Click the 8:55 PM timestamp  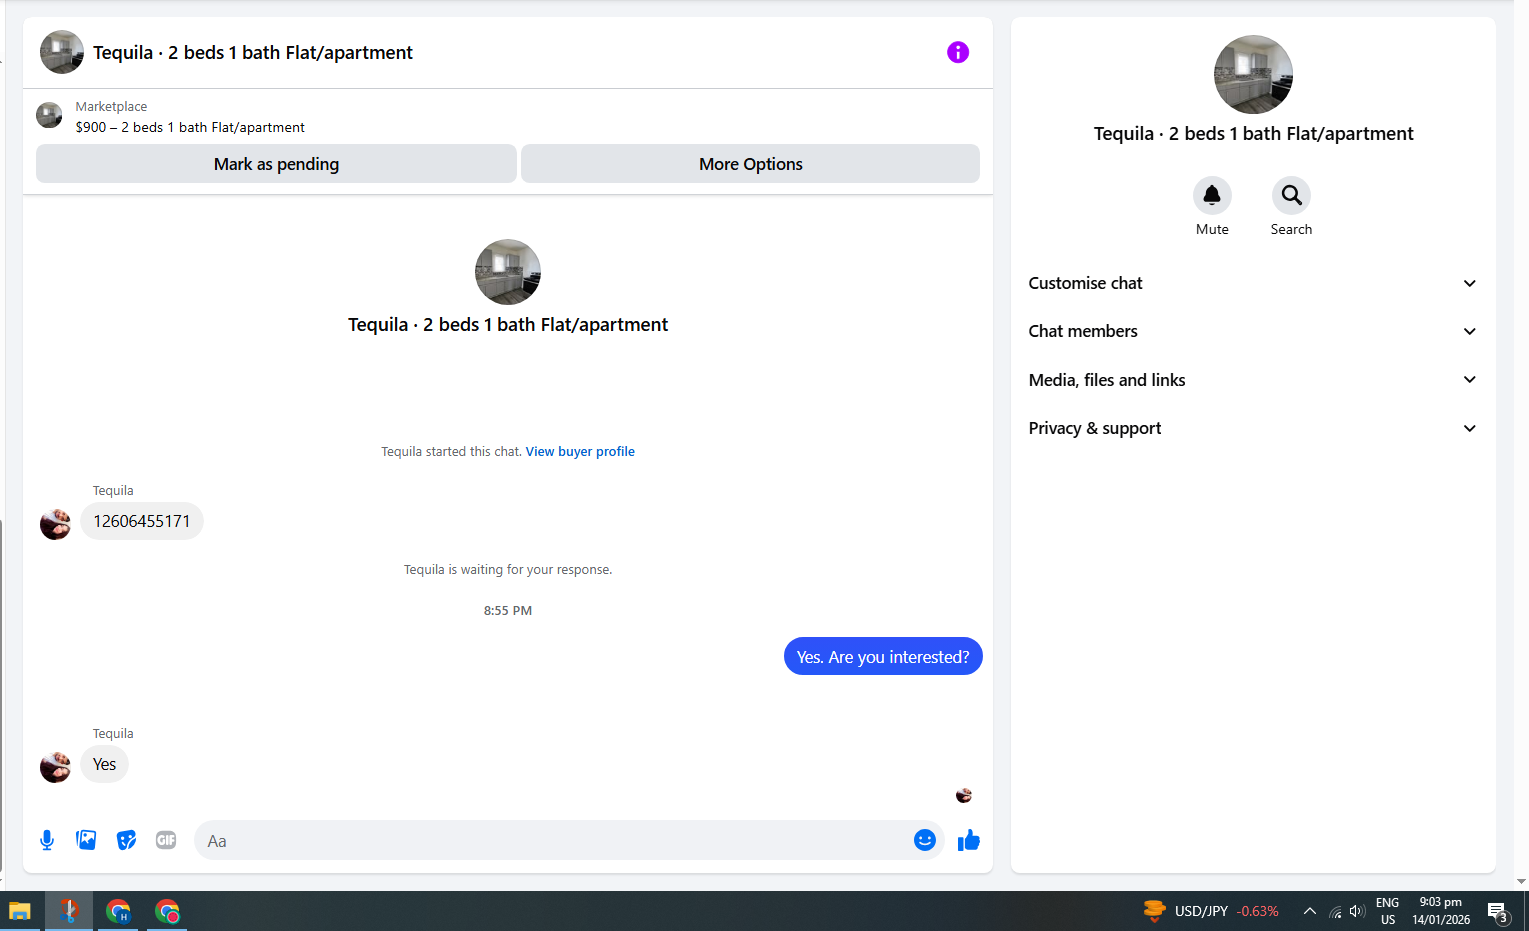coord(508,610)
